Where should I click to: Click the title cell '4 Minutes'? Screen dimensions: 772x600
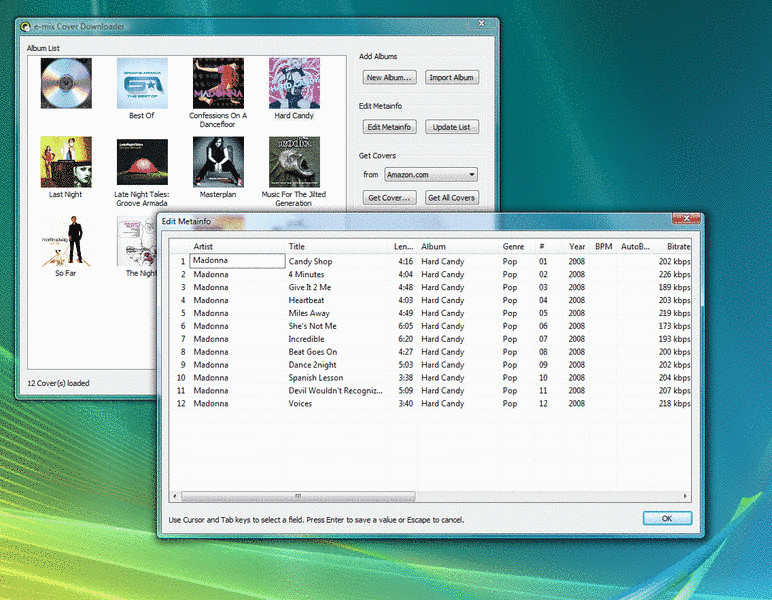[306, 274]
